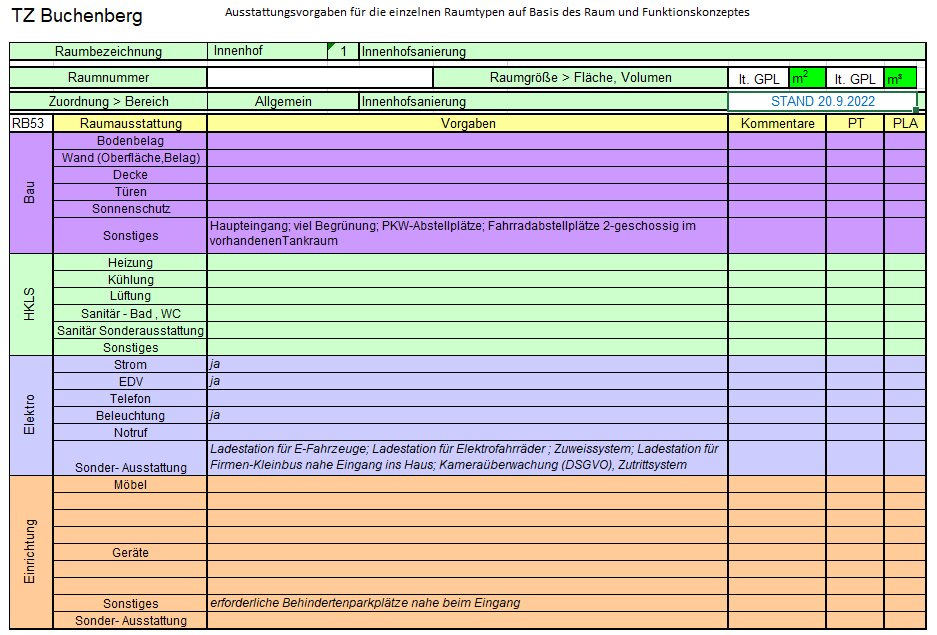Click the Ladestation für E-Fahrzeuge text cell
937x635 pixels.
pos(467,457)
